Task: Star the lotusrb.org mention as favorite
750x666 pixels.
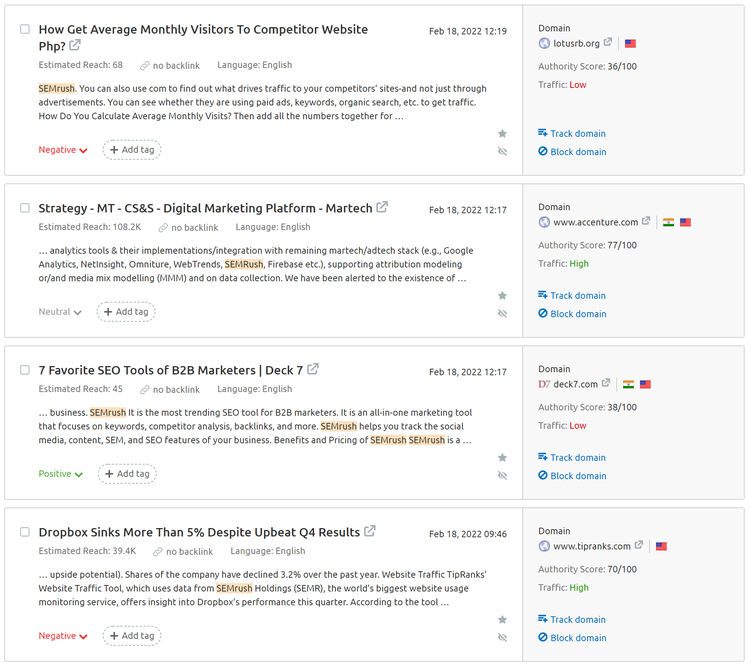Action: tap(502, 133)
